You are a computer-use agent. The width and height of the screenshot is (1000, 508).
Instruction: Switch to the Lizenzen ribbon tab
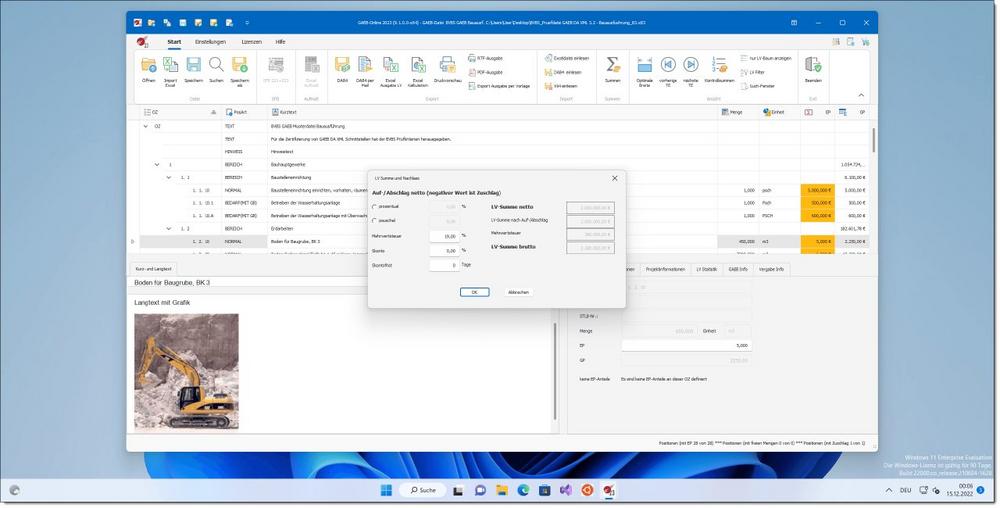click(x=252, y=42)
